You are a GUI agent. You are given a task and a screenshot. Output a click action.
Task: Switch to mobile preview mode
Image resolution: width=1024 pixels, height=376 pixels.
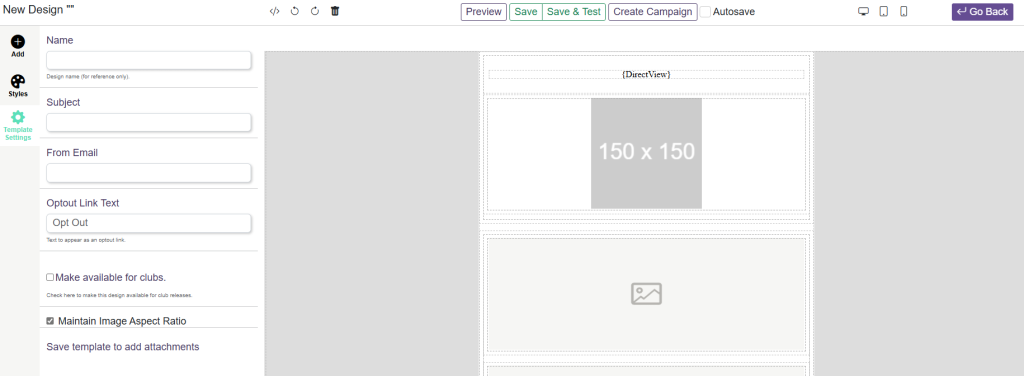tap(904, 12)
